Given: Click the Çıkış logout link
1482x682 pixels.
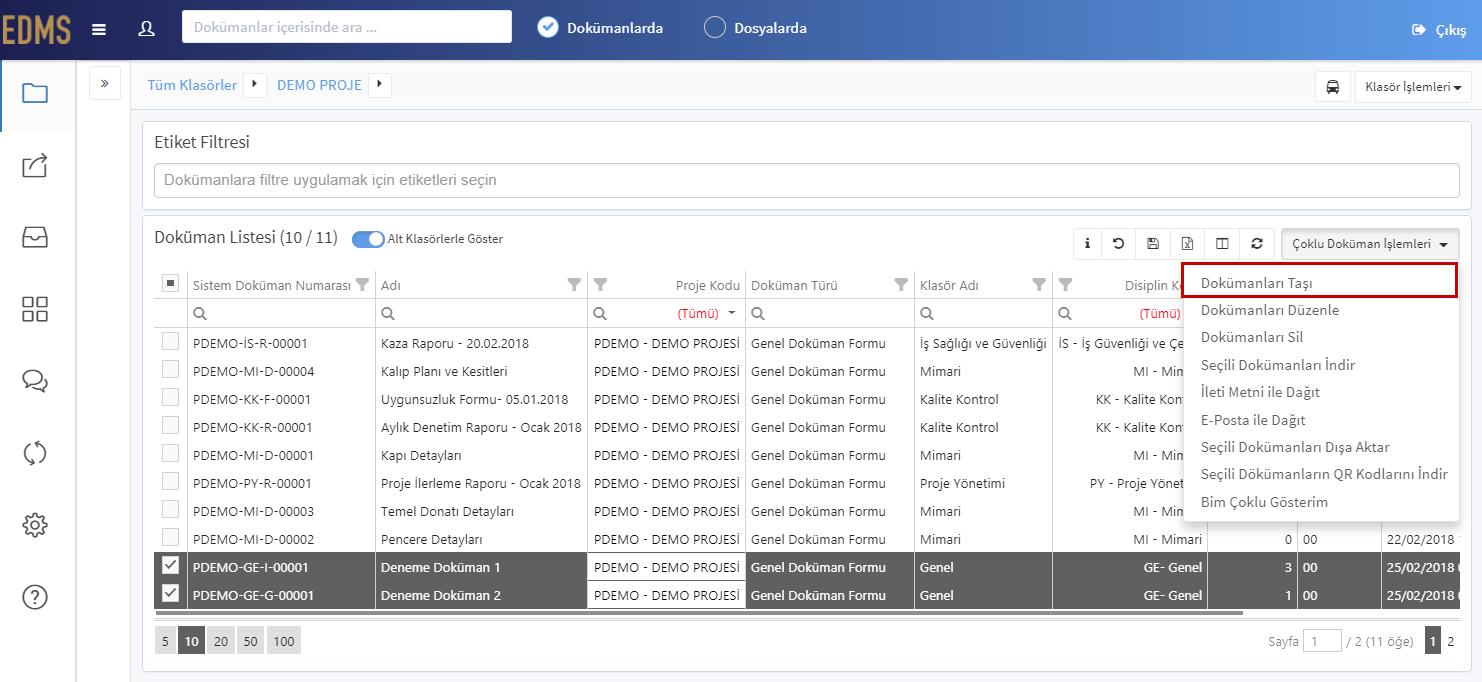Looking at the screenshot, I should 1439,30.
